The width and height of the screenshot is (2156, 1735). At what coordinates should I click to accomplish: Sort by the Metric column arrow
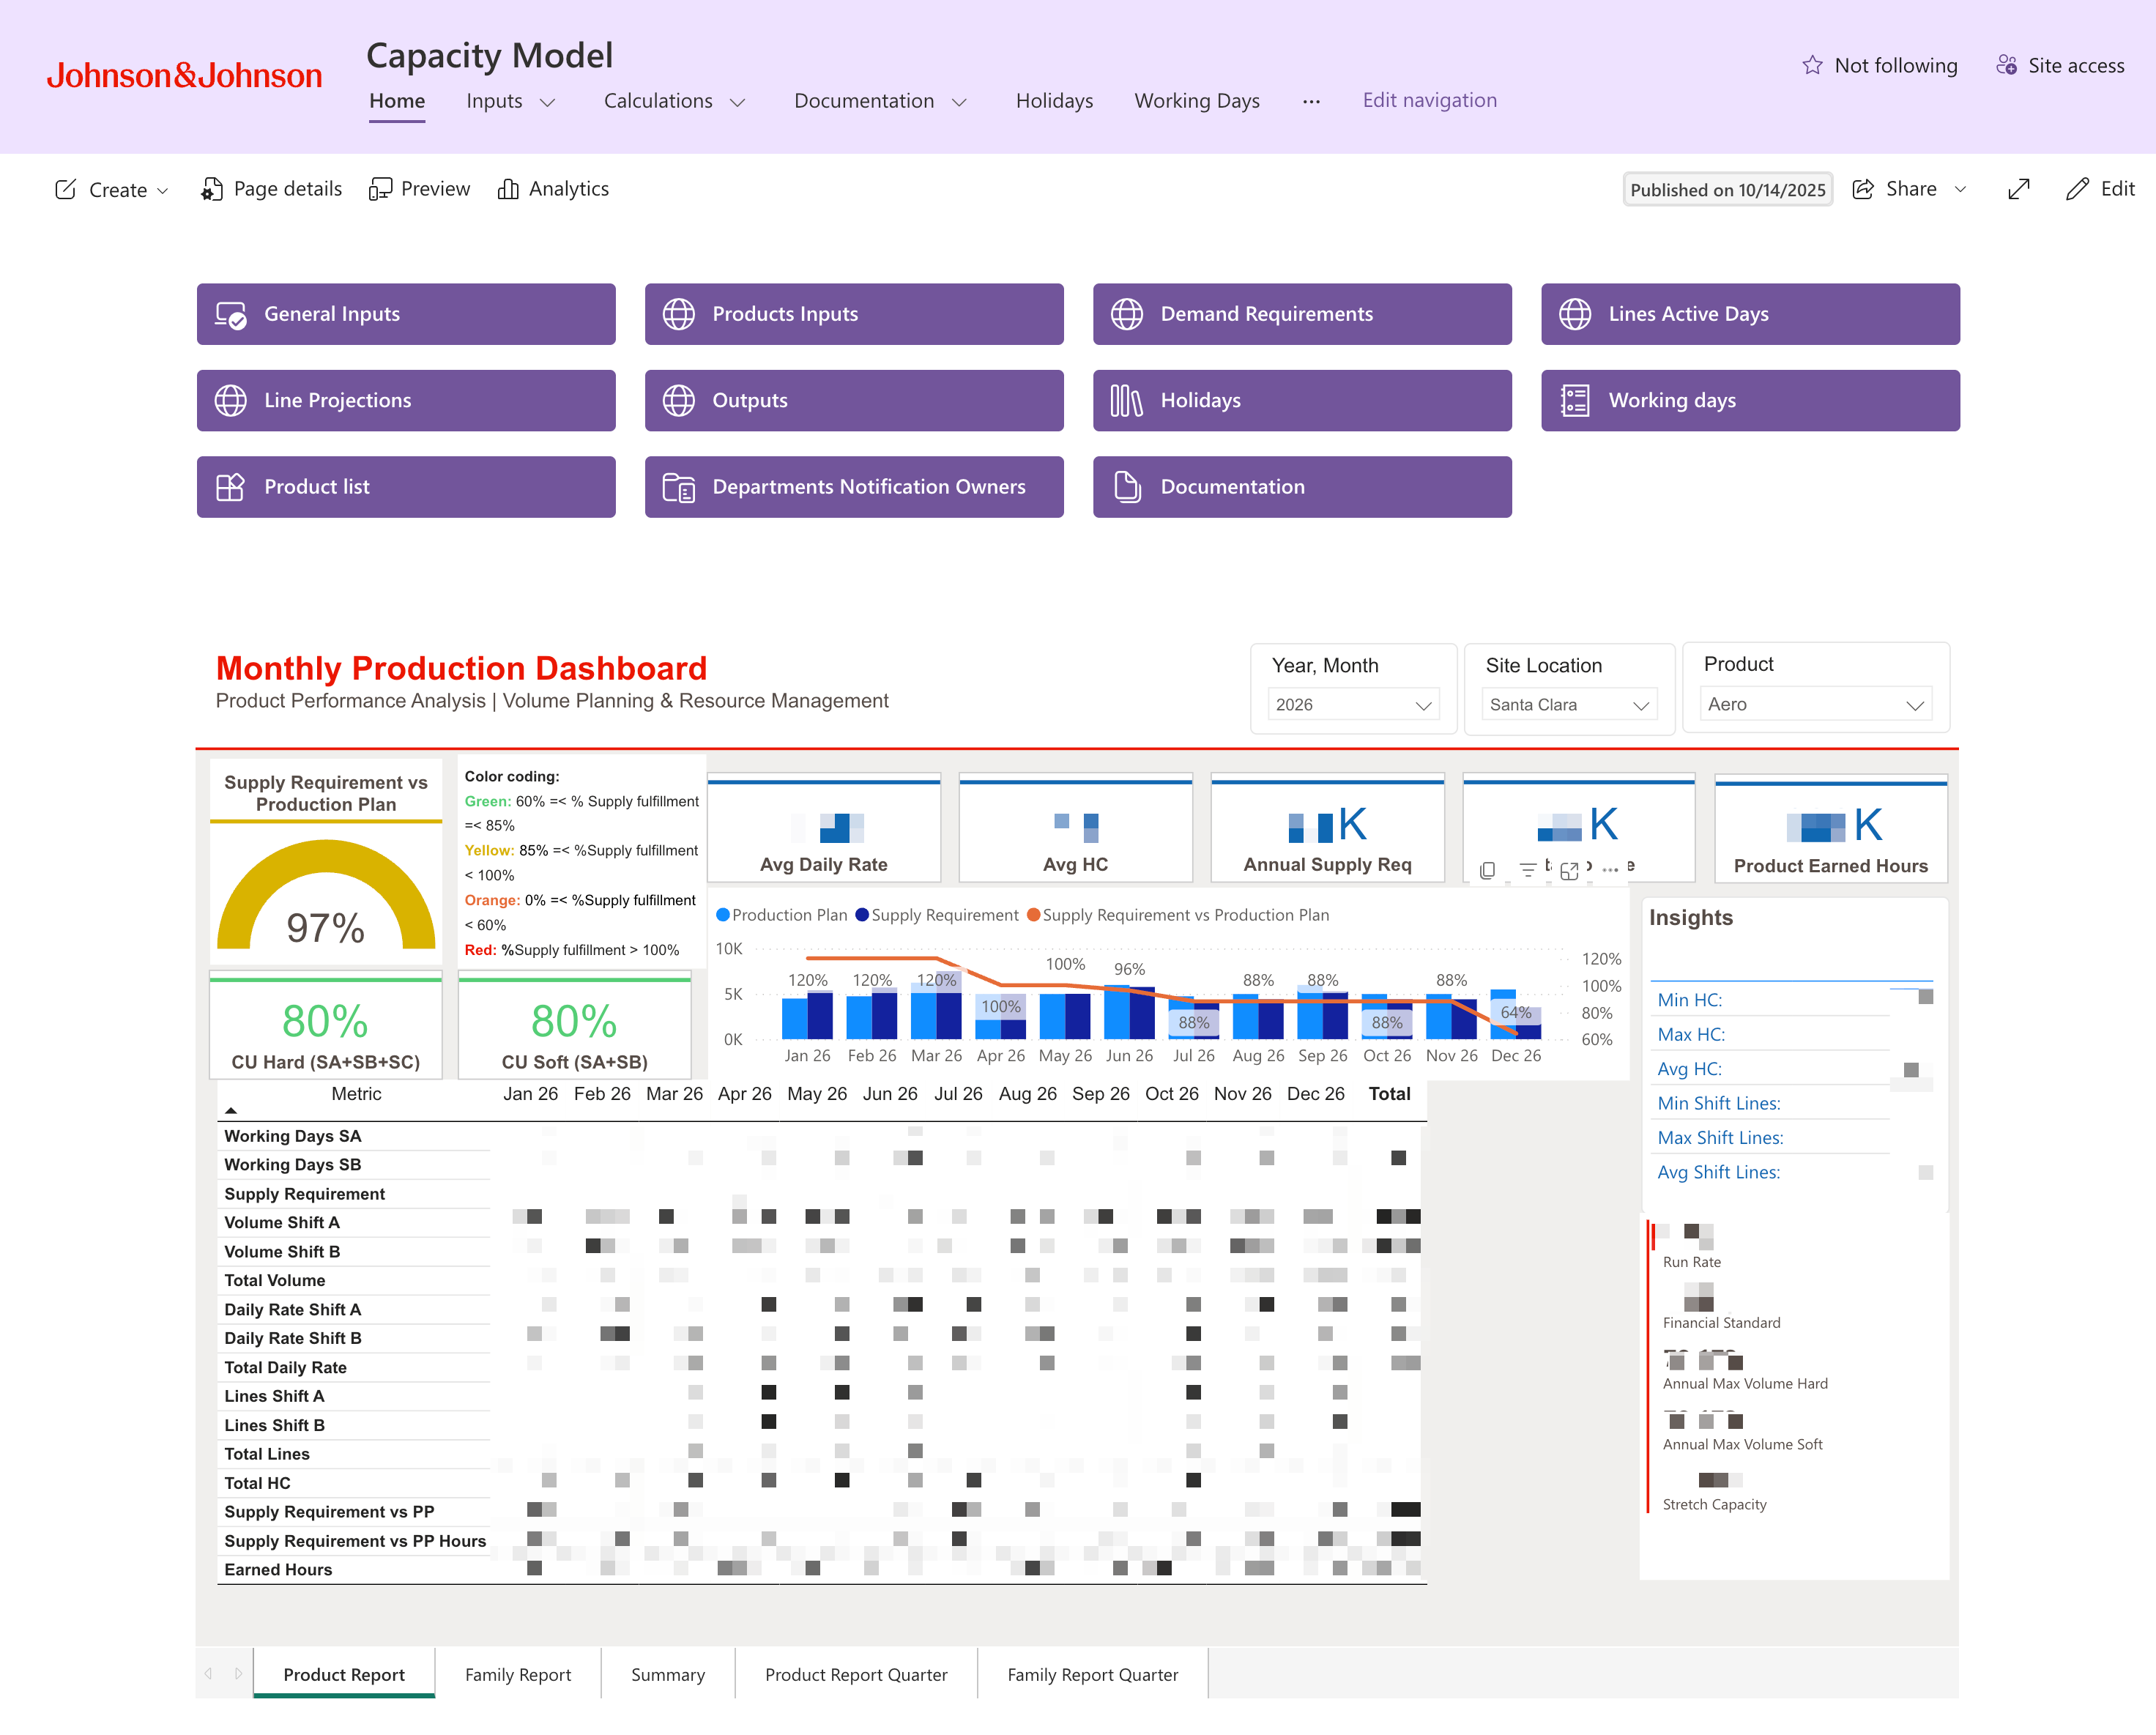[x=231, y=1111]
